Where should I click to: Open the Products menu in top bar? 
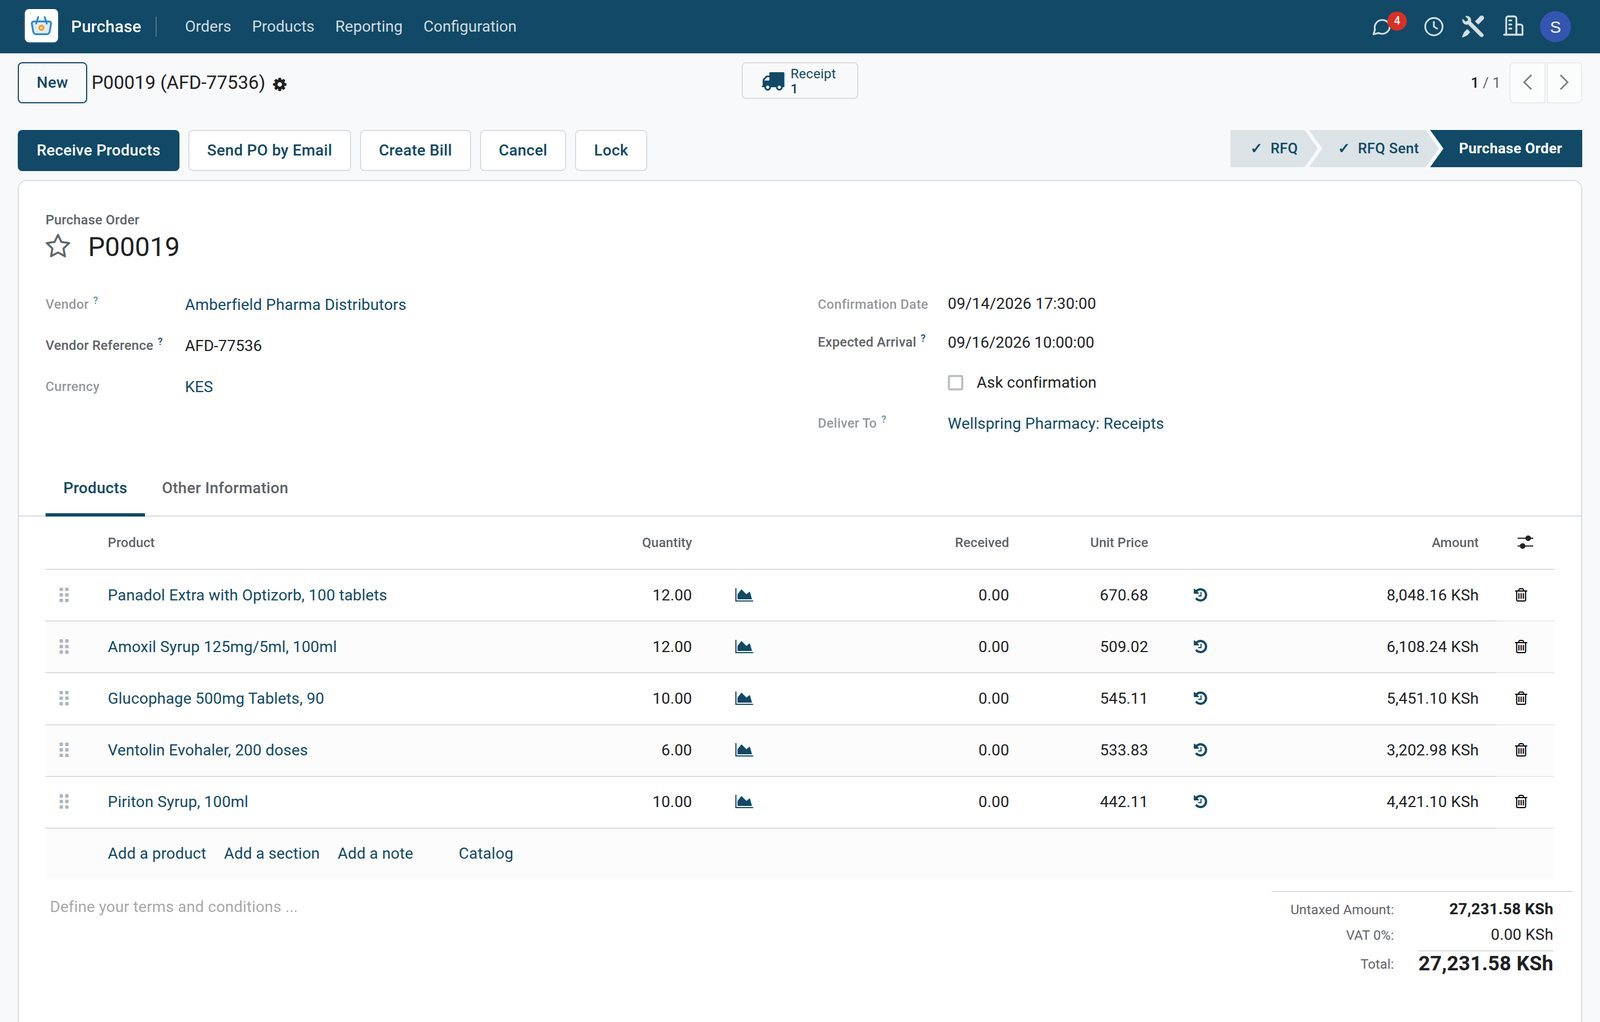click(283, 27)
